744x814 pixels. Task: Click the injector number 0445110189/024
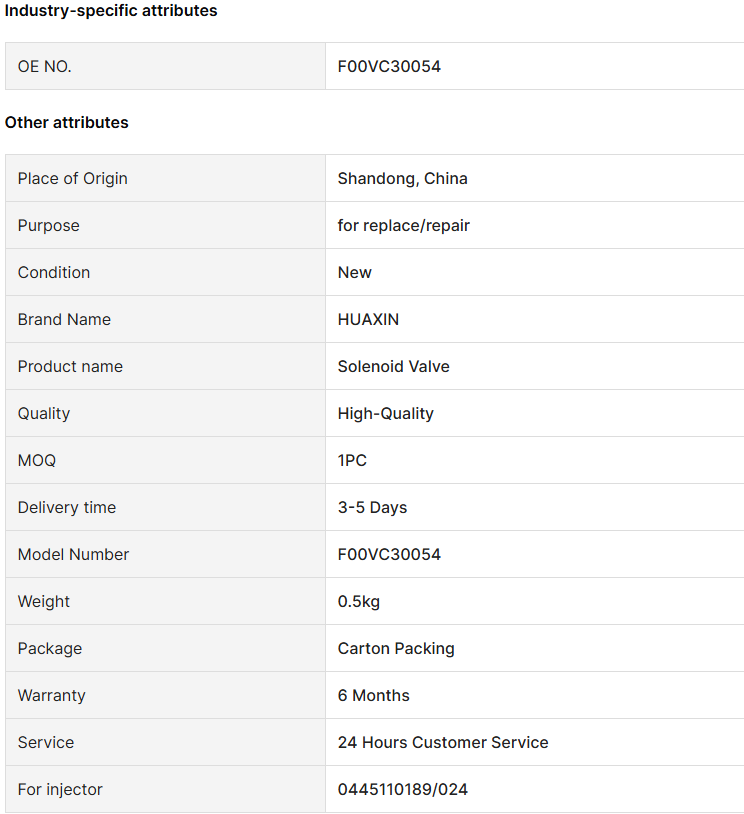tap(402, 789)
